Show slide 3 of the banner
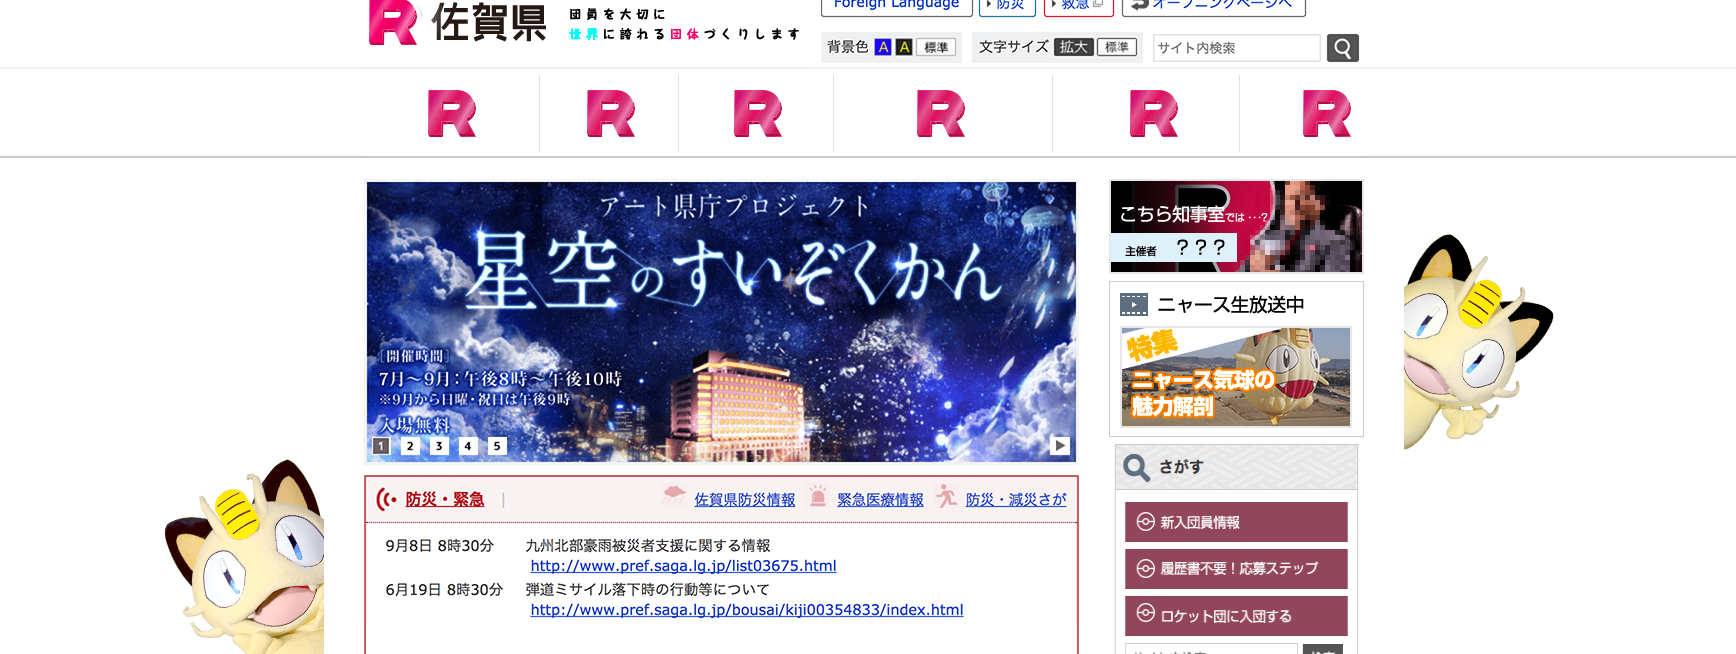Screen dimensions: 1736x654 coord(439,446)
